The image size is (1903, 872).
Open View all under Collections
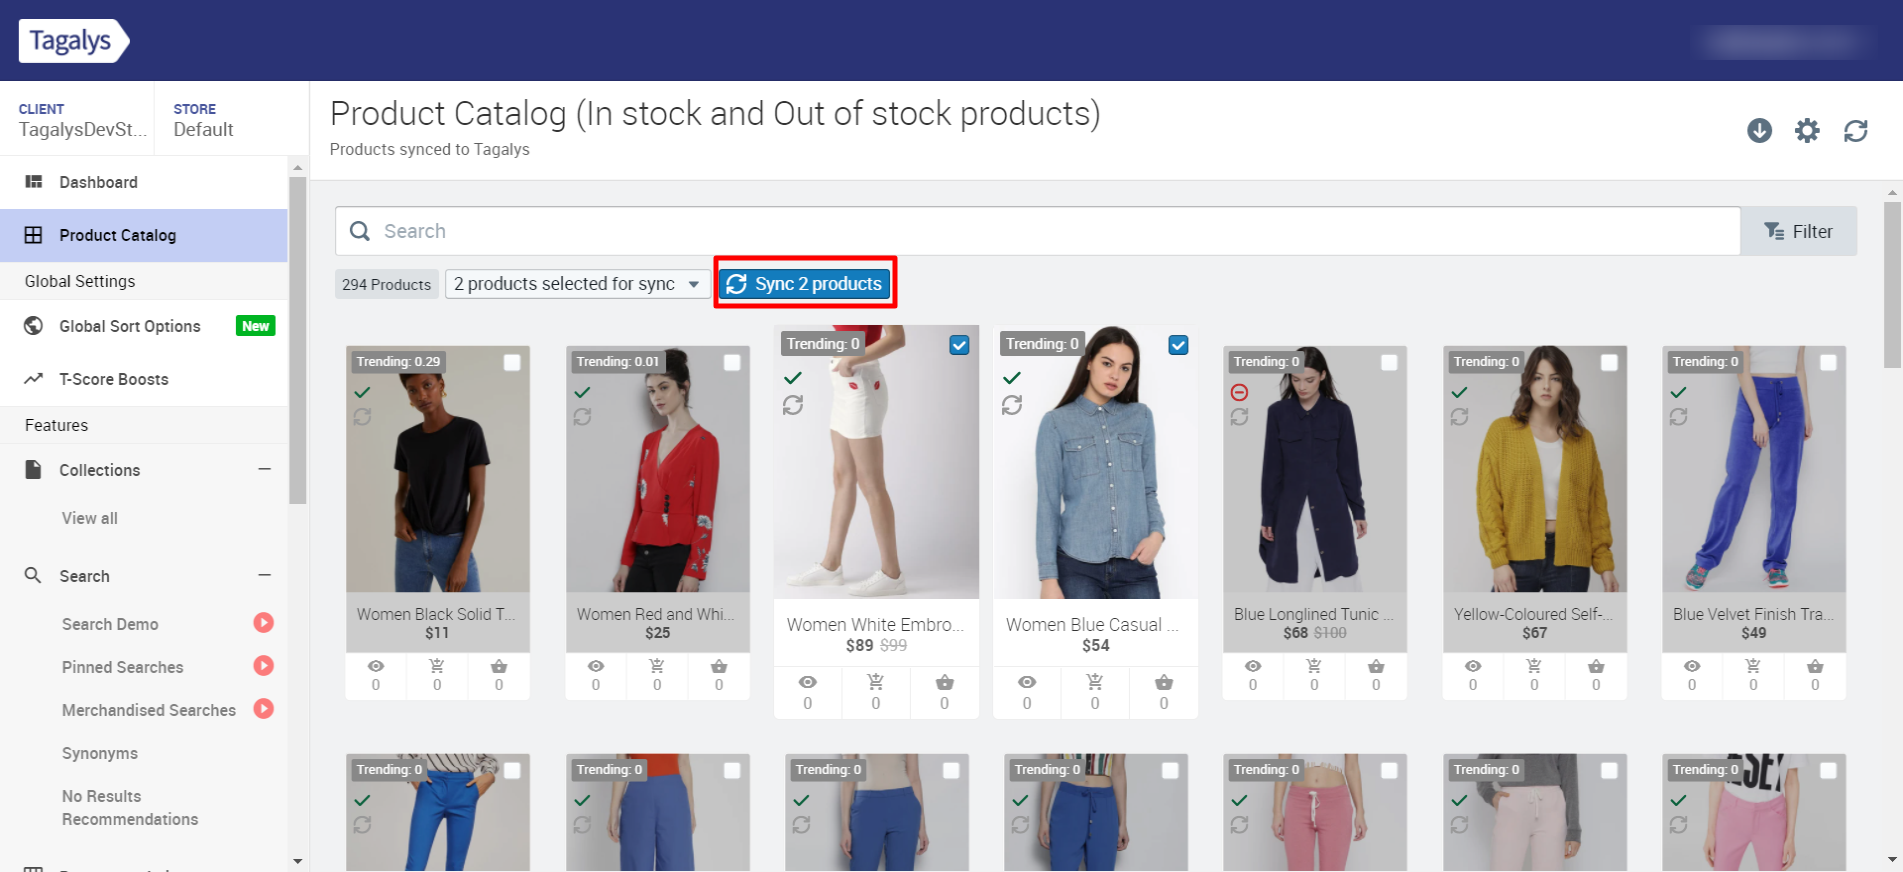[90, 518]
